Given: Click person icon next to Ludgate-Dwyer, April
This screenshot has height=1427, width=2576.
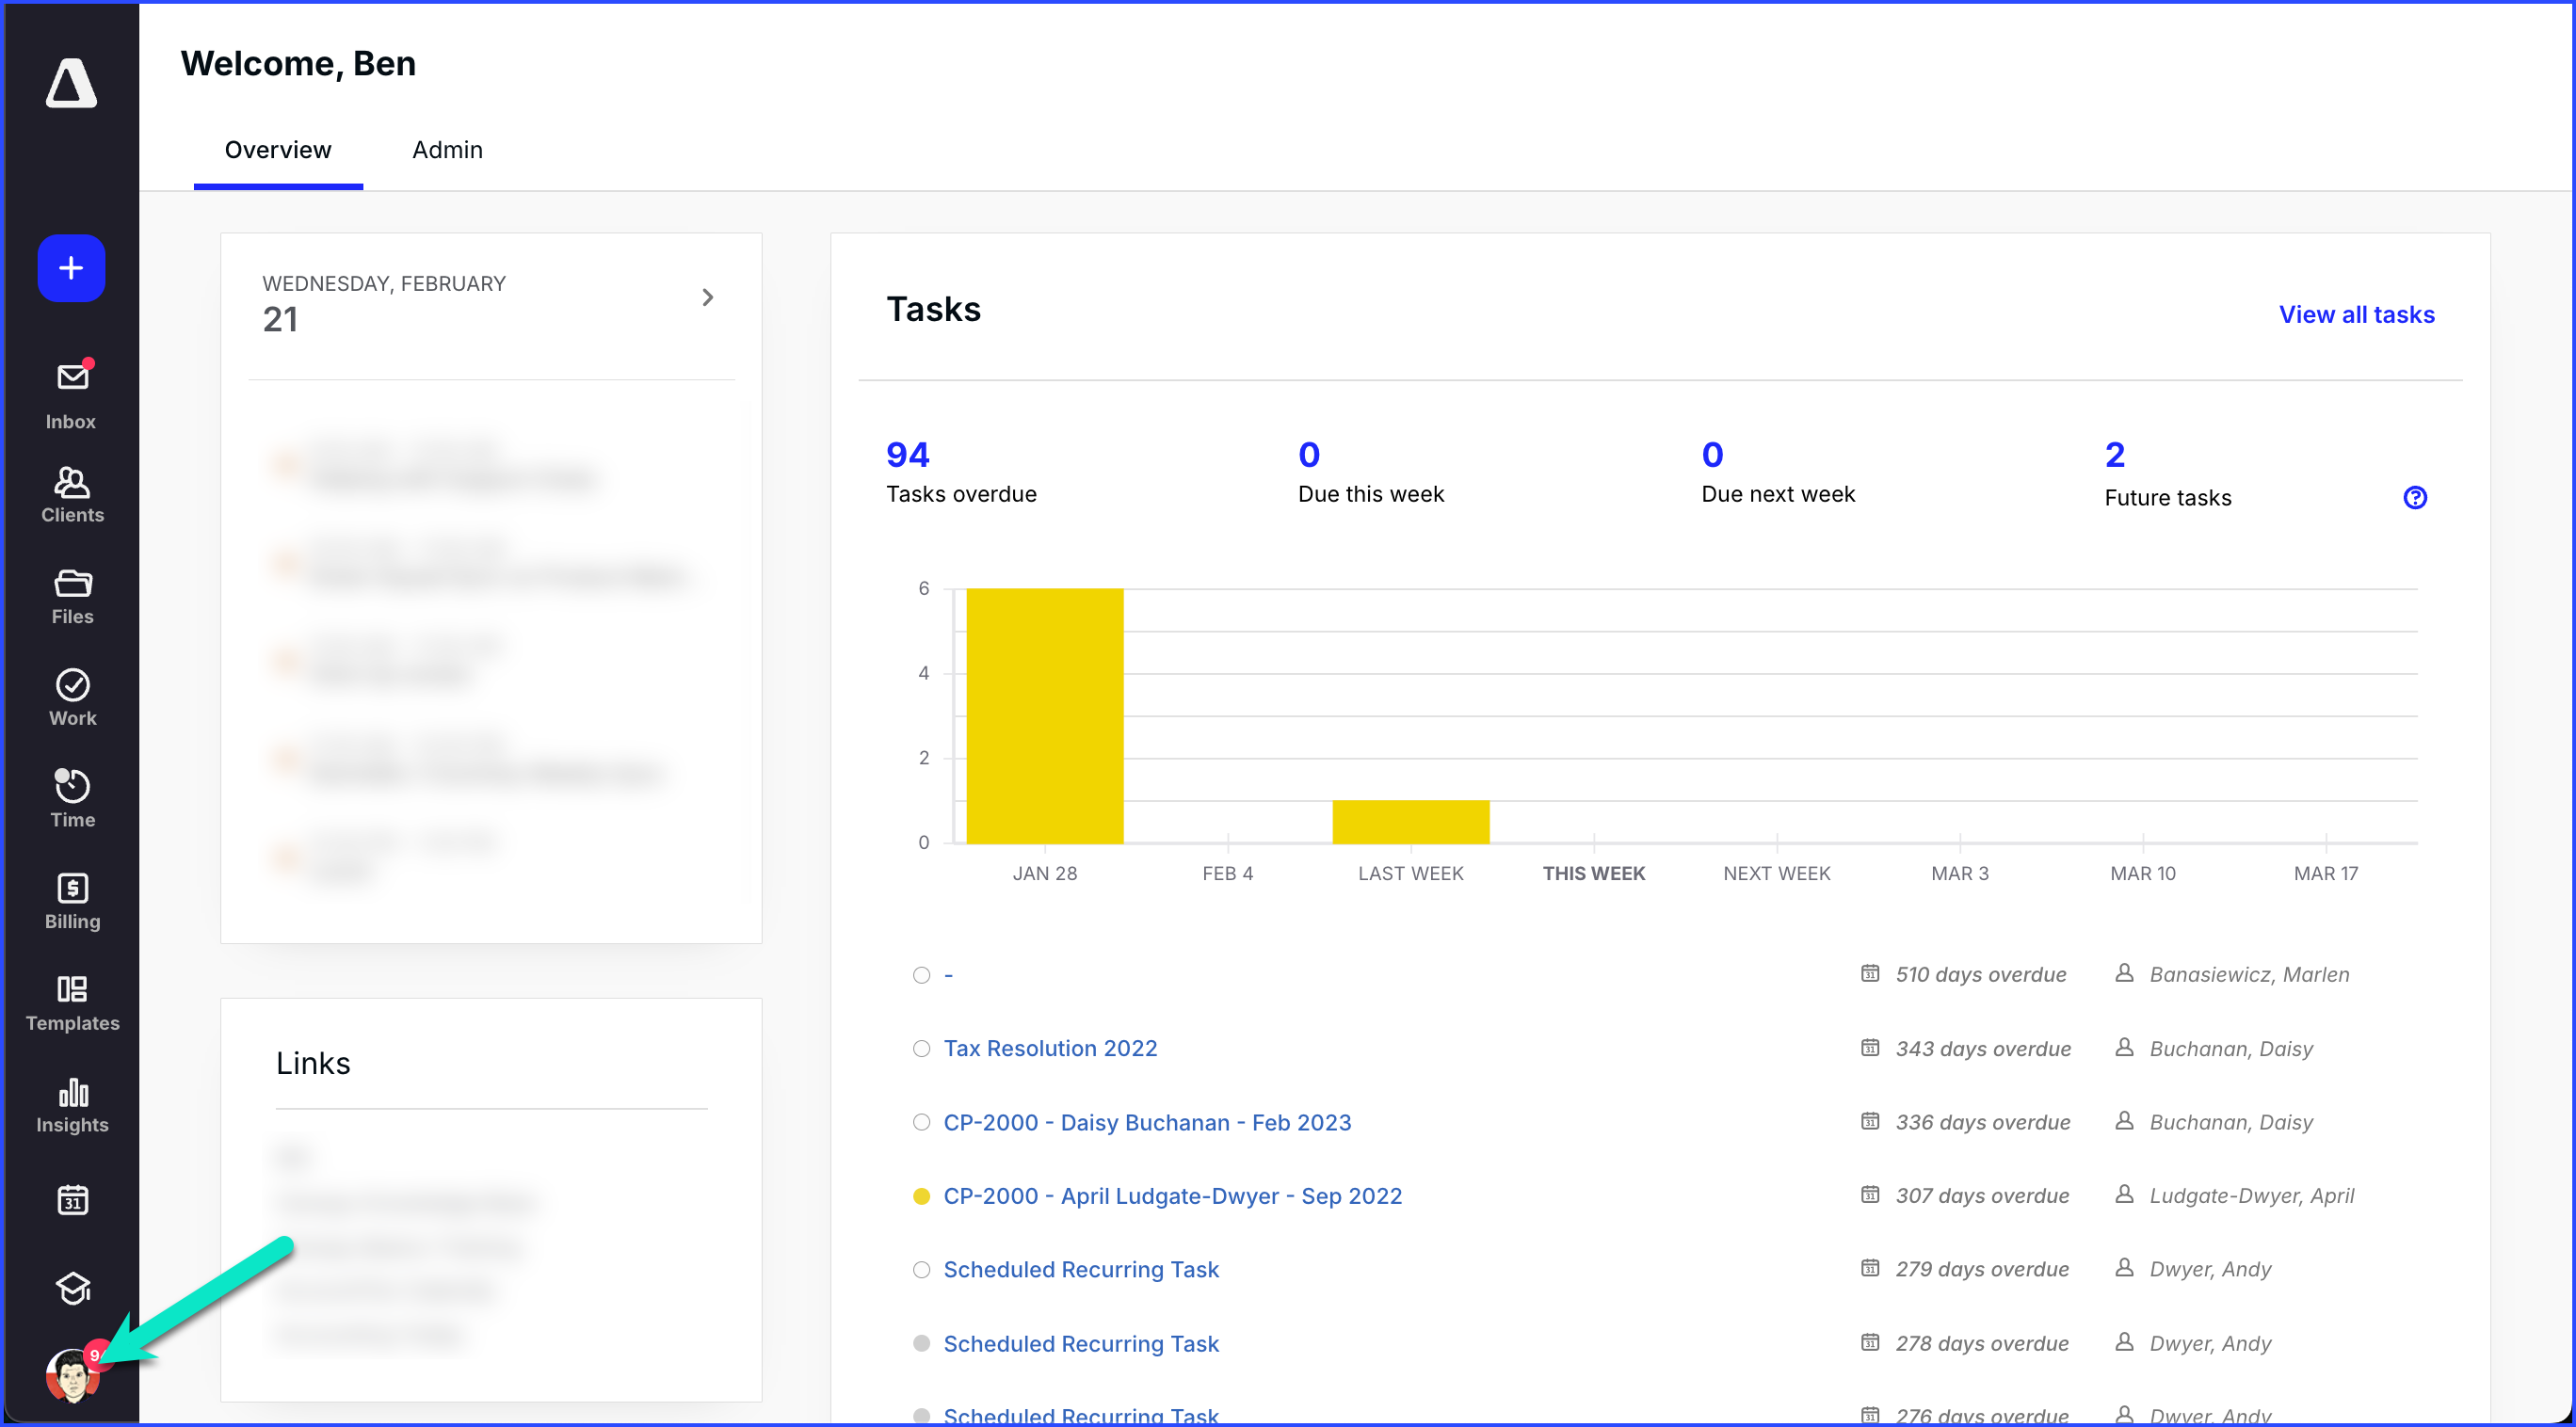Looking at the screenshot, I should [2124, 1194].
